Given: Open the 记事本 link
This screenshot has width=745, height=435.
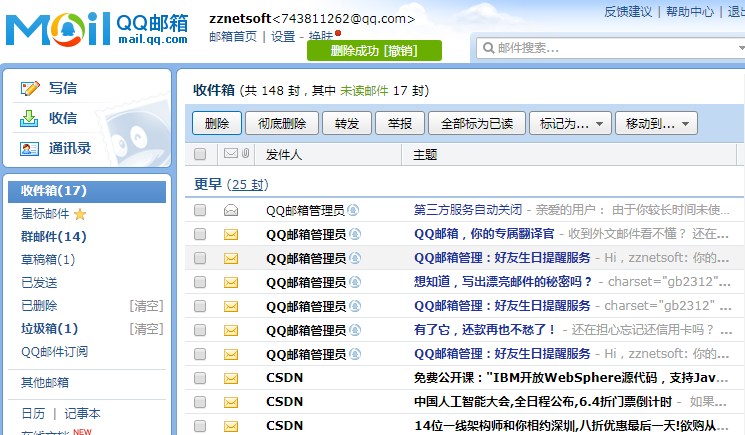Looking at the screenshot, I should click(83, 414).
